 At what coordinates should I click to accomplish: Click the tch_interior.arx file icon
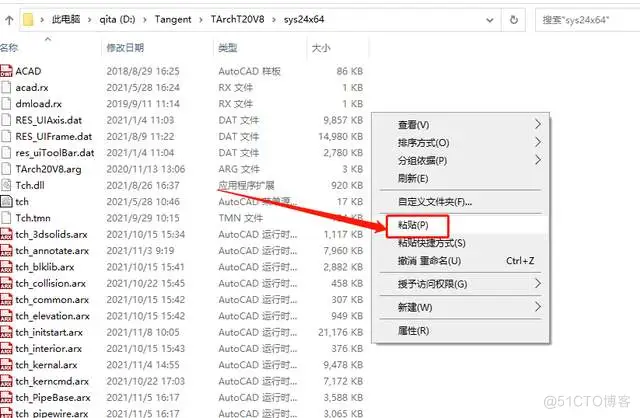coord(6,348)
